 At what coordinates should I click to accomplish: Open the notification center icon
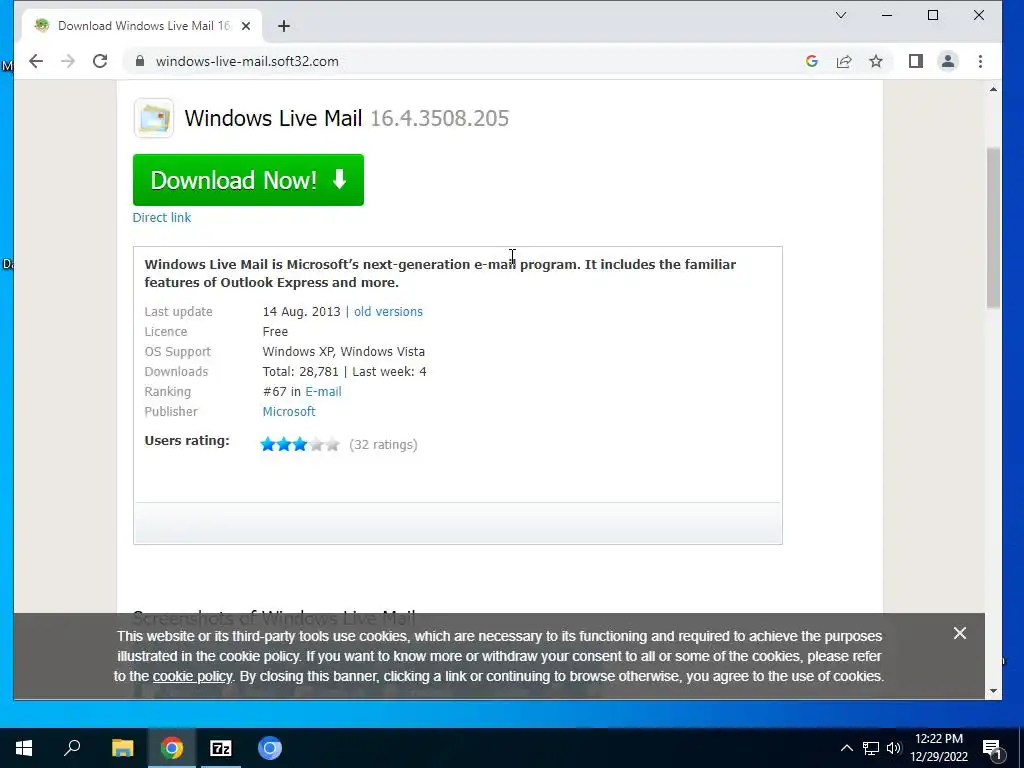coord(992,749)
